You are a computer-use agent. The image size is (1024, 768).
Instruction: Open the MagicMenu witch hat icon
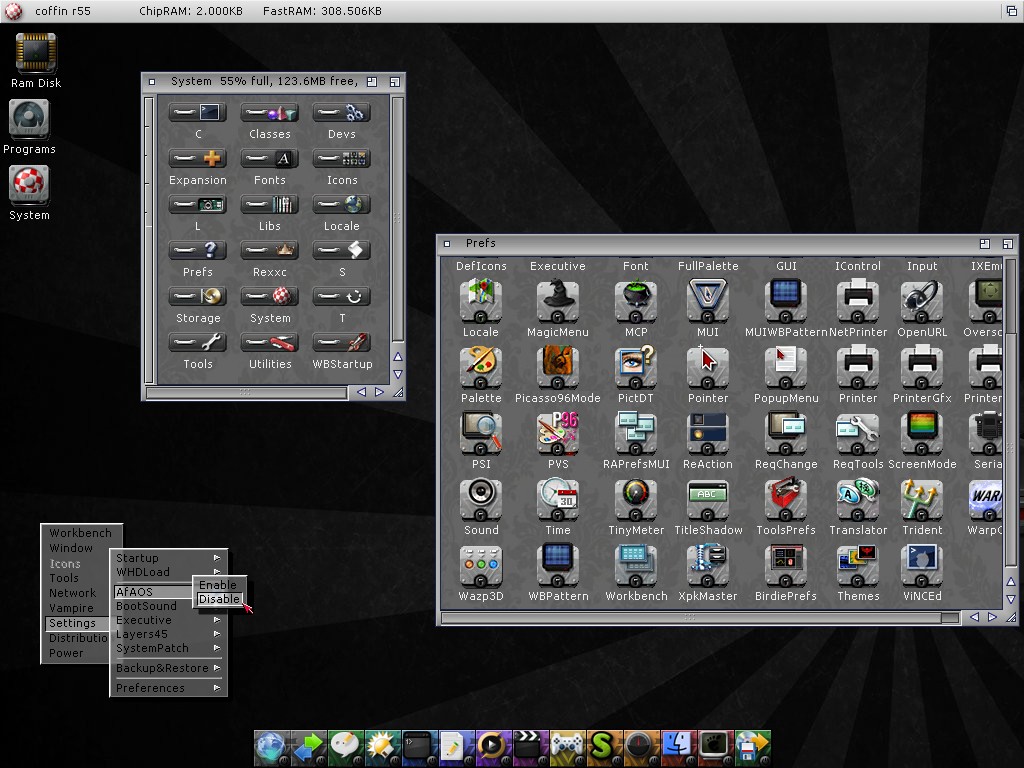point(558,300)
